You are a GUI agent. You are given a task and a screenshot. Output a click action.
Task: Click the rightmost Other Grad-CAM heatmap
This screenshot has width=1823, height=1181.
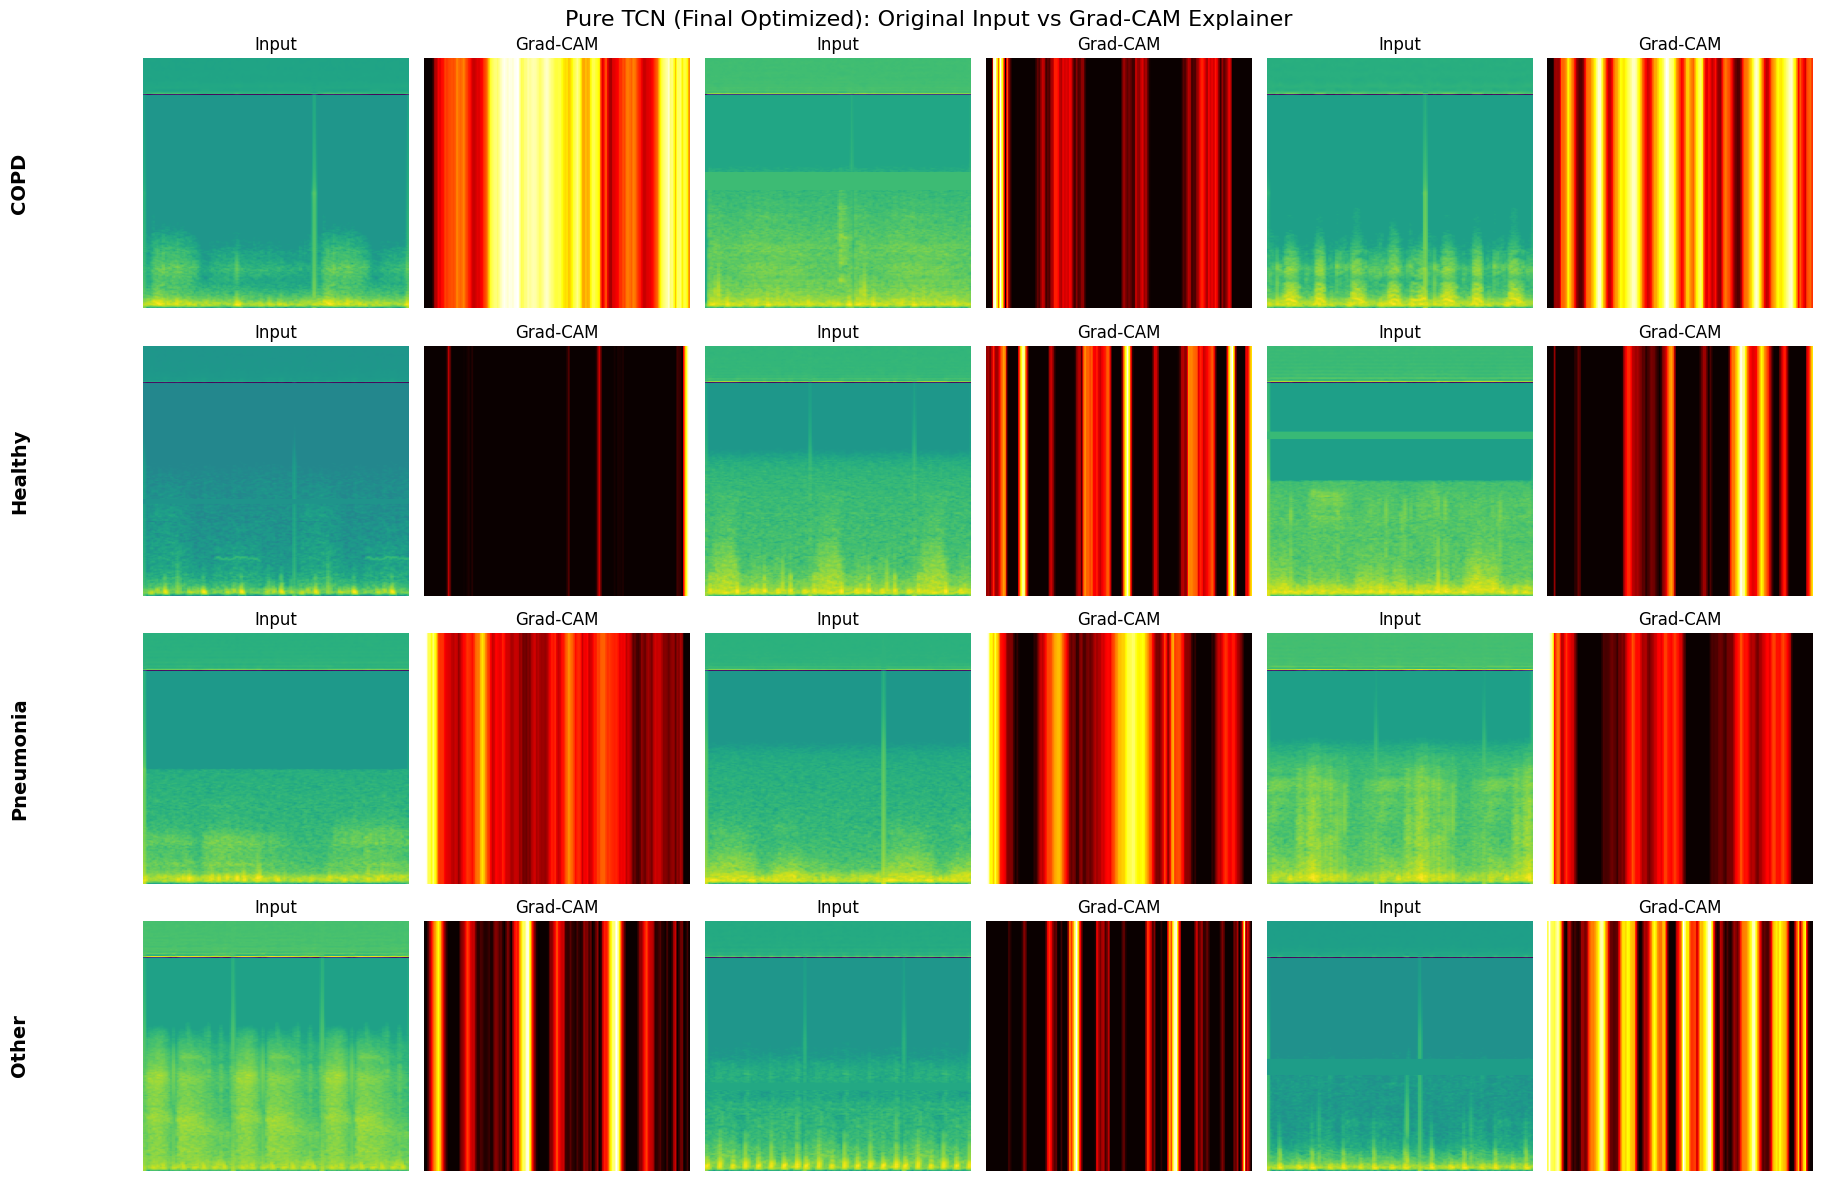point(1679,1045)
